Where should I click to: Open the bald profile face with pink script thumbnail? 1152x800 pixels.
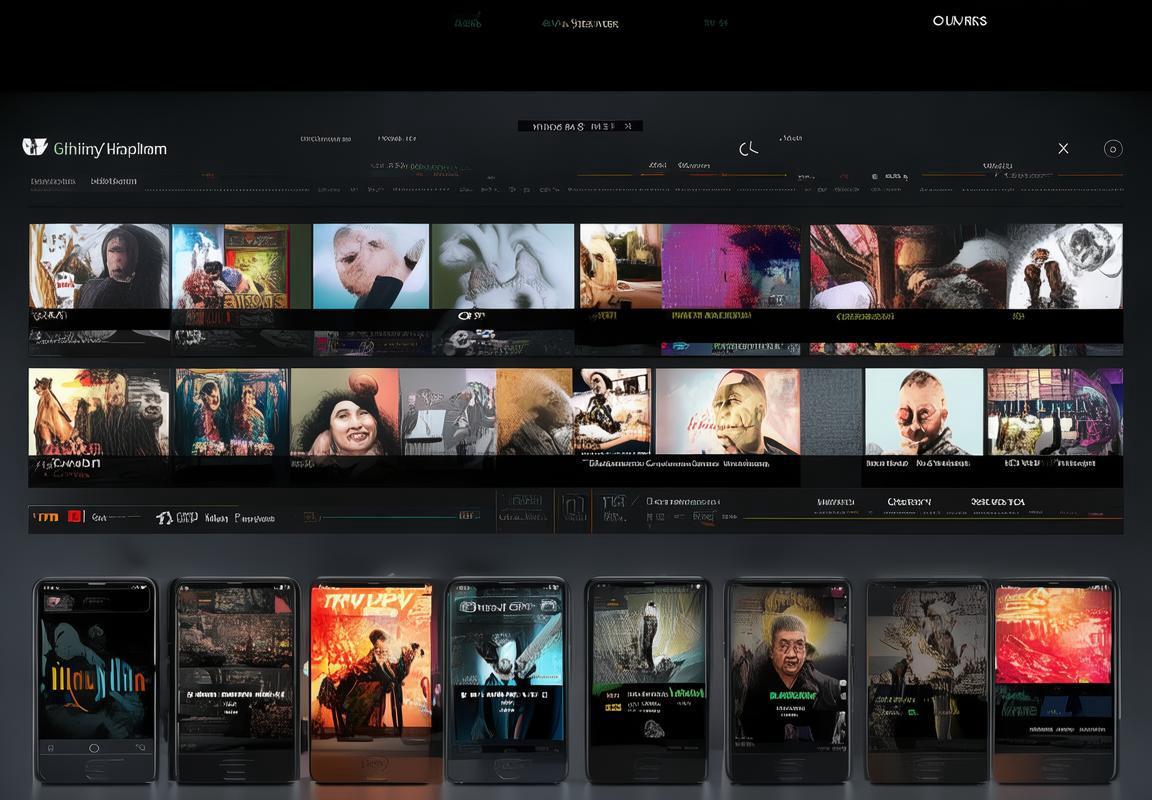[x=727, y=412]
